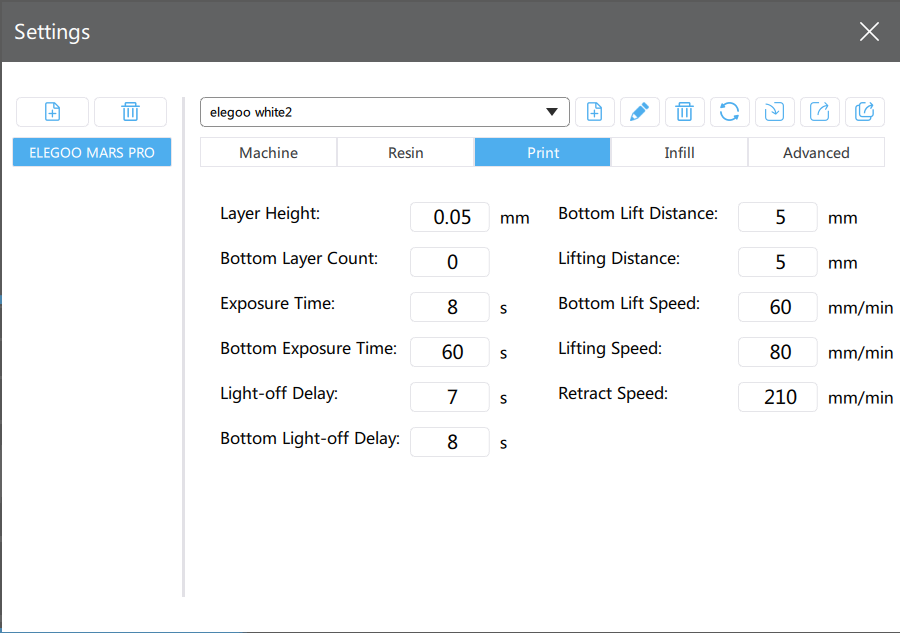Click the pencil icon to rename profile
The height and width of the screenshot is (633, 900).
[639, 112]
